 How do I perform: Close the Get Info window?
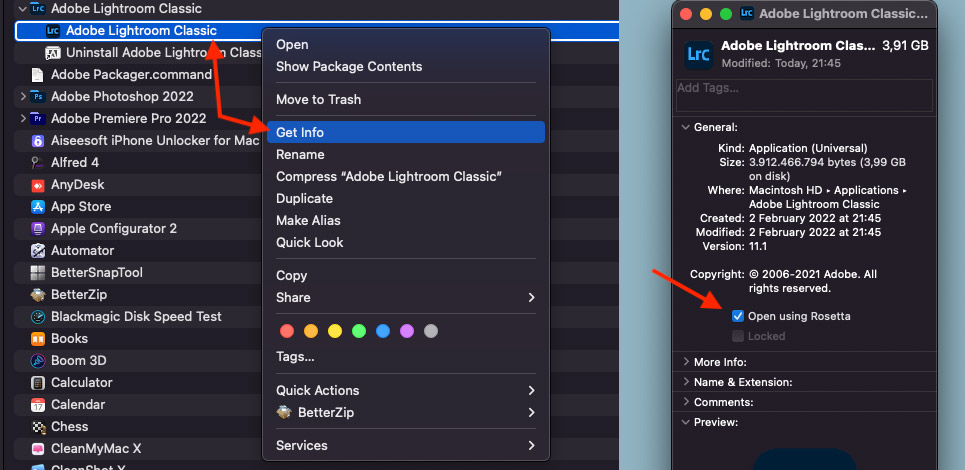point(686,14)
